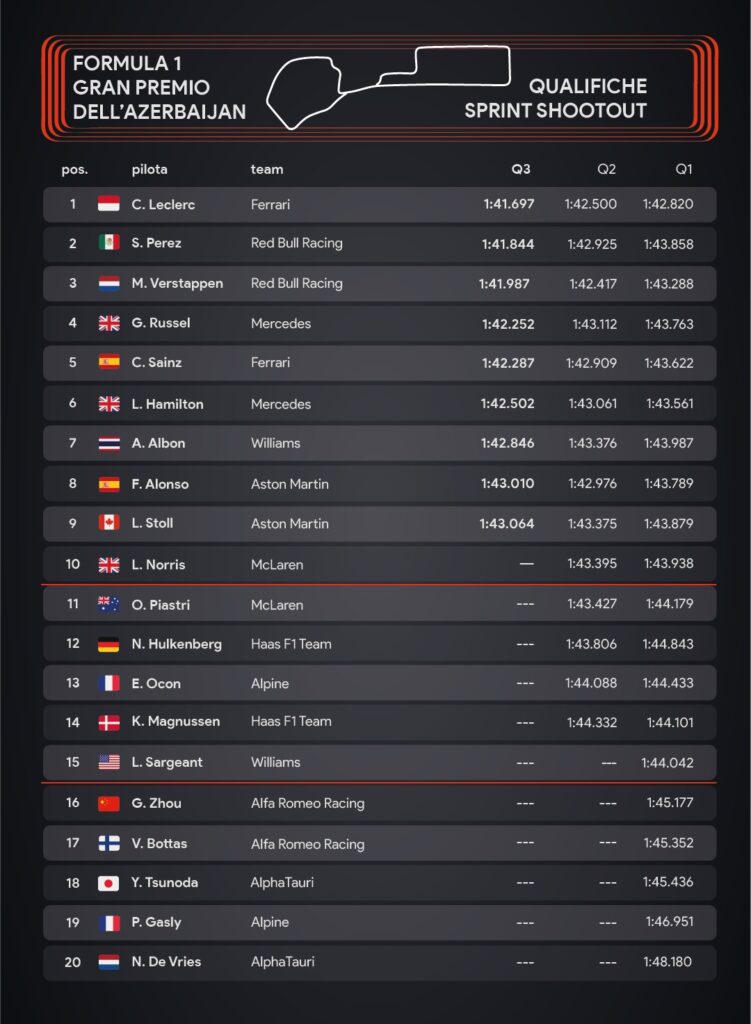Click the Qualifiche Sprint Shootout title

click(x=556, y=98)
